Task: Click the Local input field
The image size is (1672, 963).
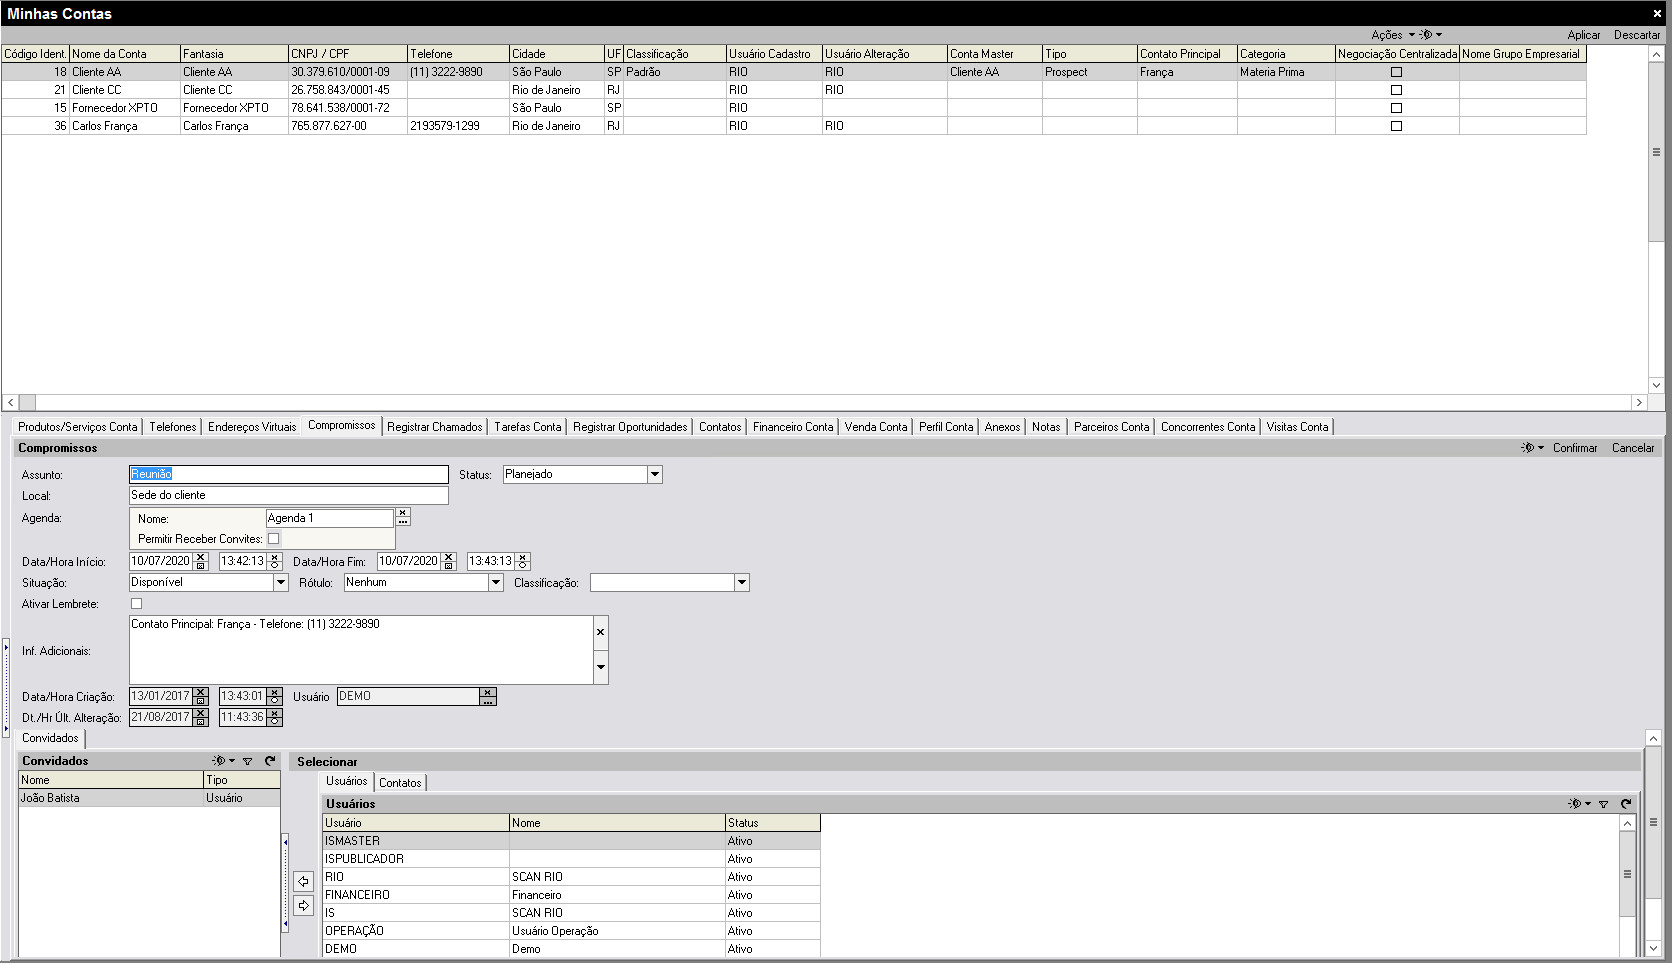Action: (288, 496)
